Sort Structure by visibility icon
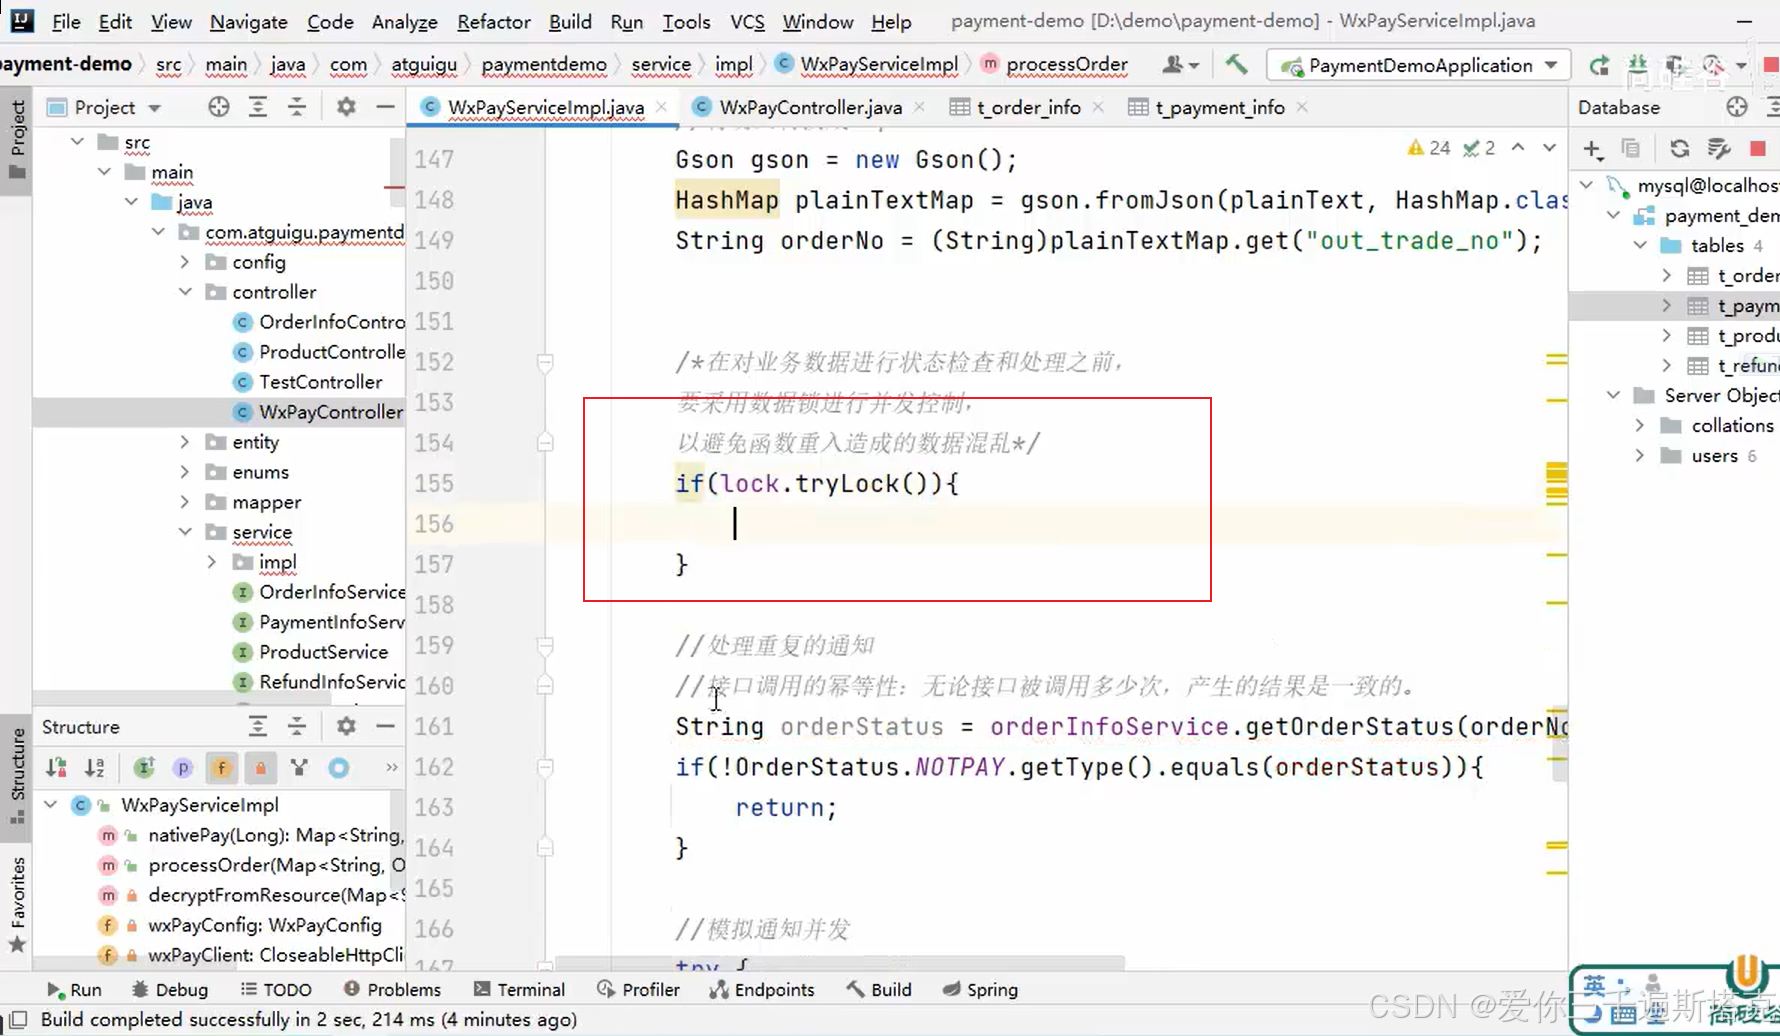This screenshot has height=1036, width=1780. 56,768
